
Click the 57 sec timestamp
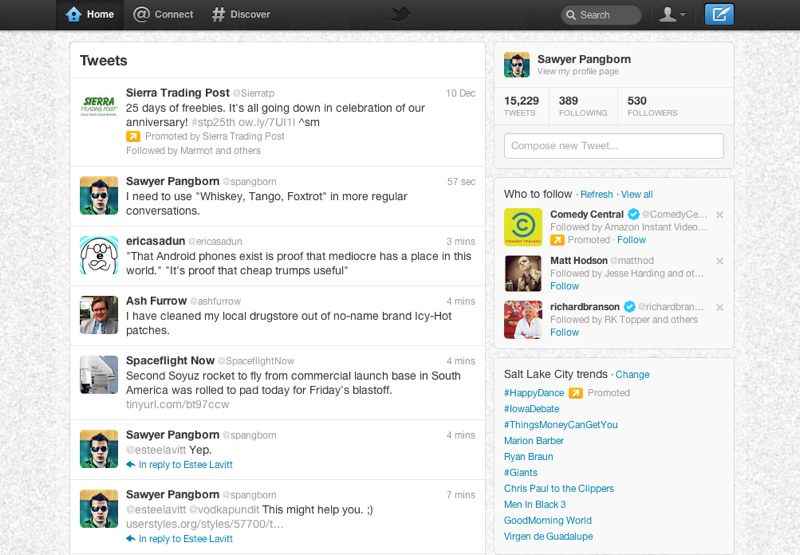(x=461, y=182)
